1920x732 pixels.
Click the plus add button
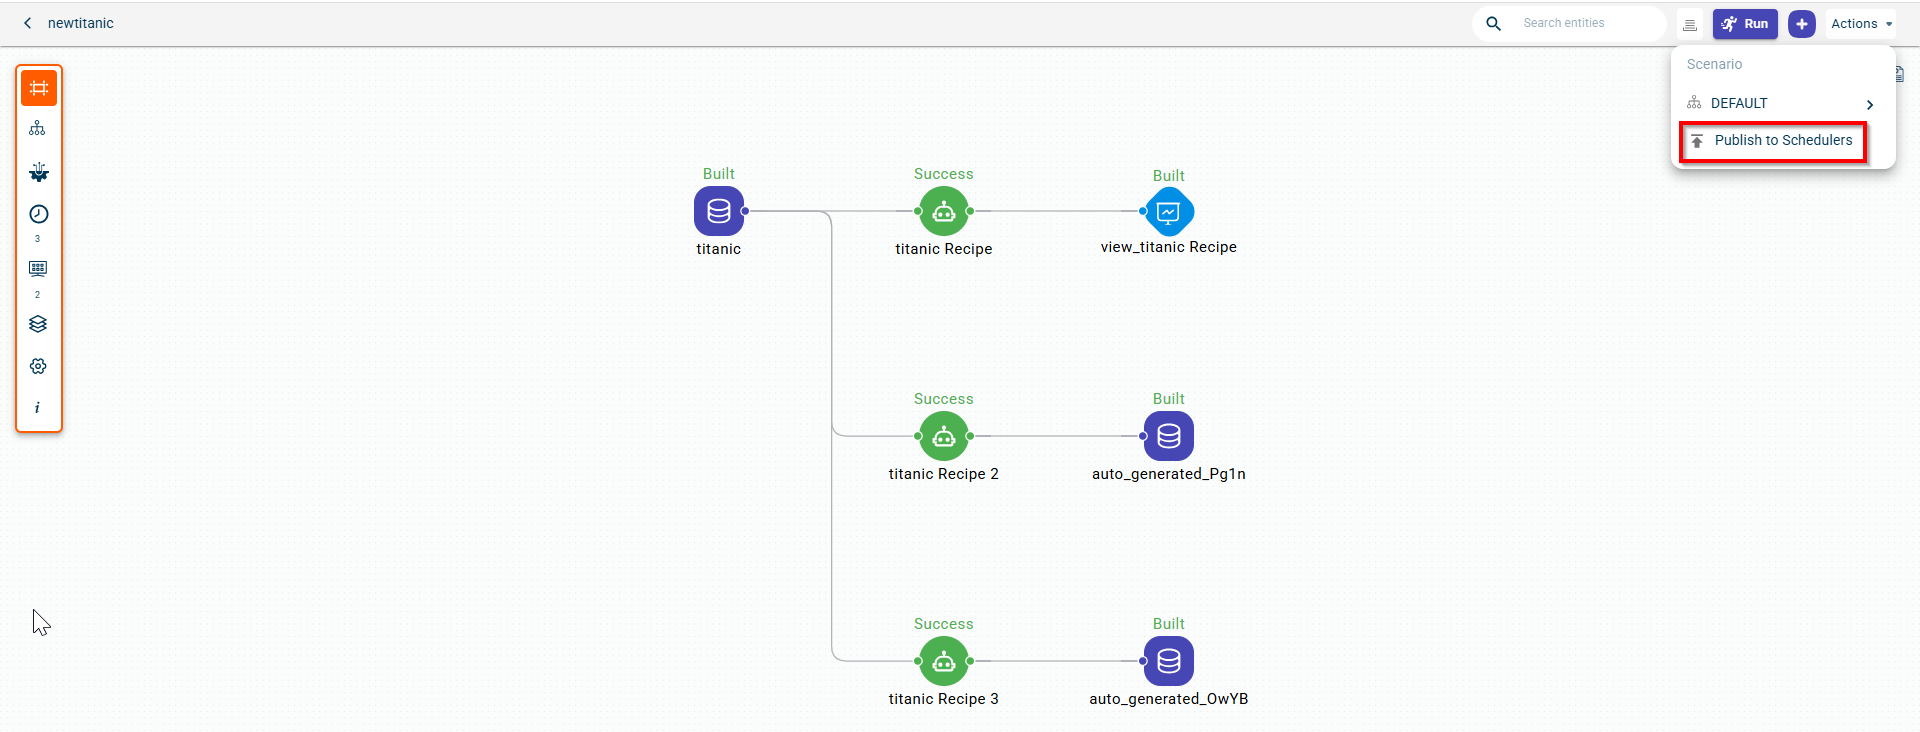coord(1801,24)
